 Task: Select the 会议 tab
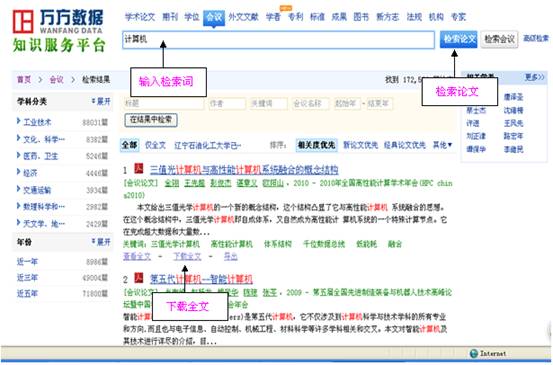214,17
